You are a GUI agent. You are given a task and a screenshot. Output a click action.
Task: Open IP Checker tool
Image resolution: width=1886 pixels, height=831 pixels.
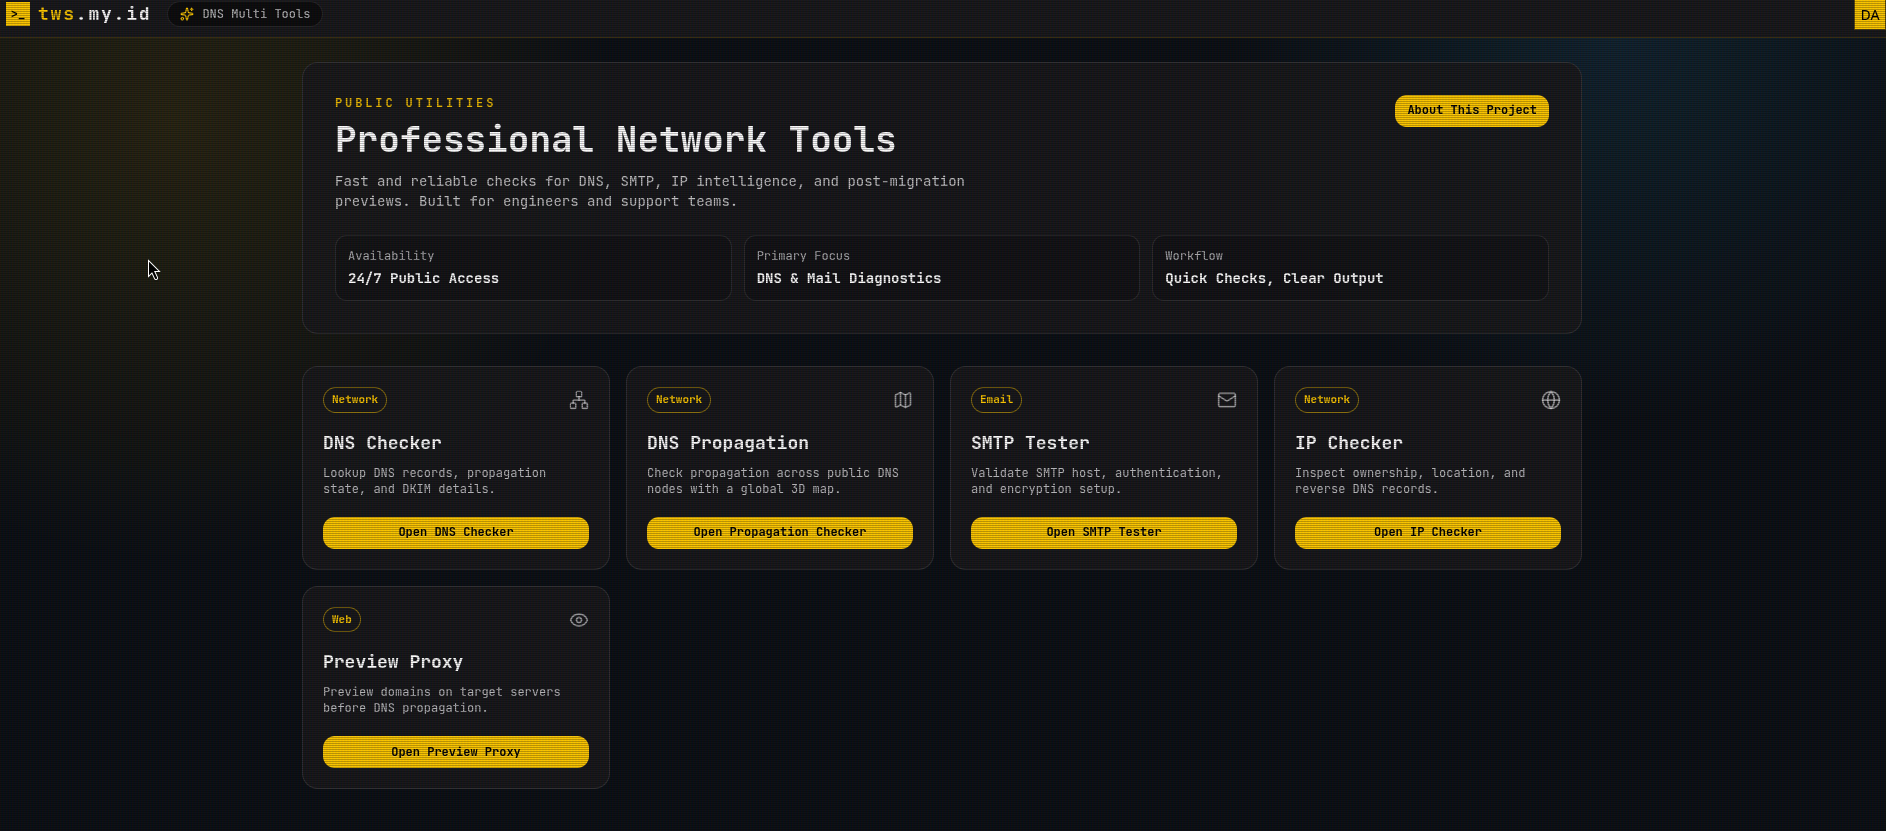point(1428,532)
